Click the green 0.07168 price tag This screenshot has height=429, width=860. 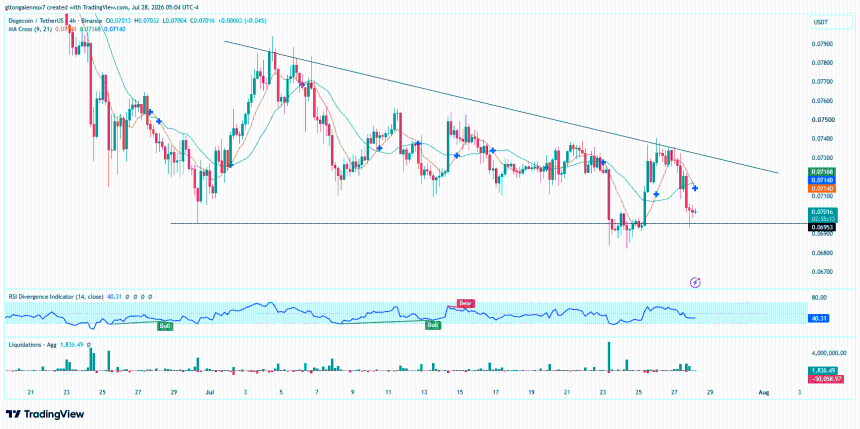tap(821, 172)
